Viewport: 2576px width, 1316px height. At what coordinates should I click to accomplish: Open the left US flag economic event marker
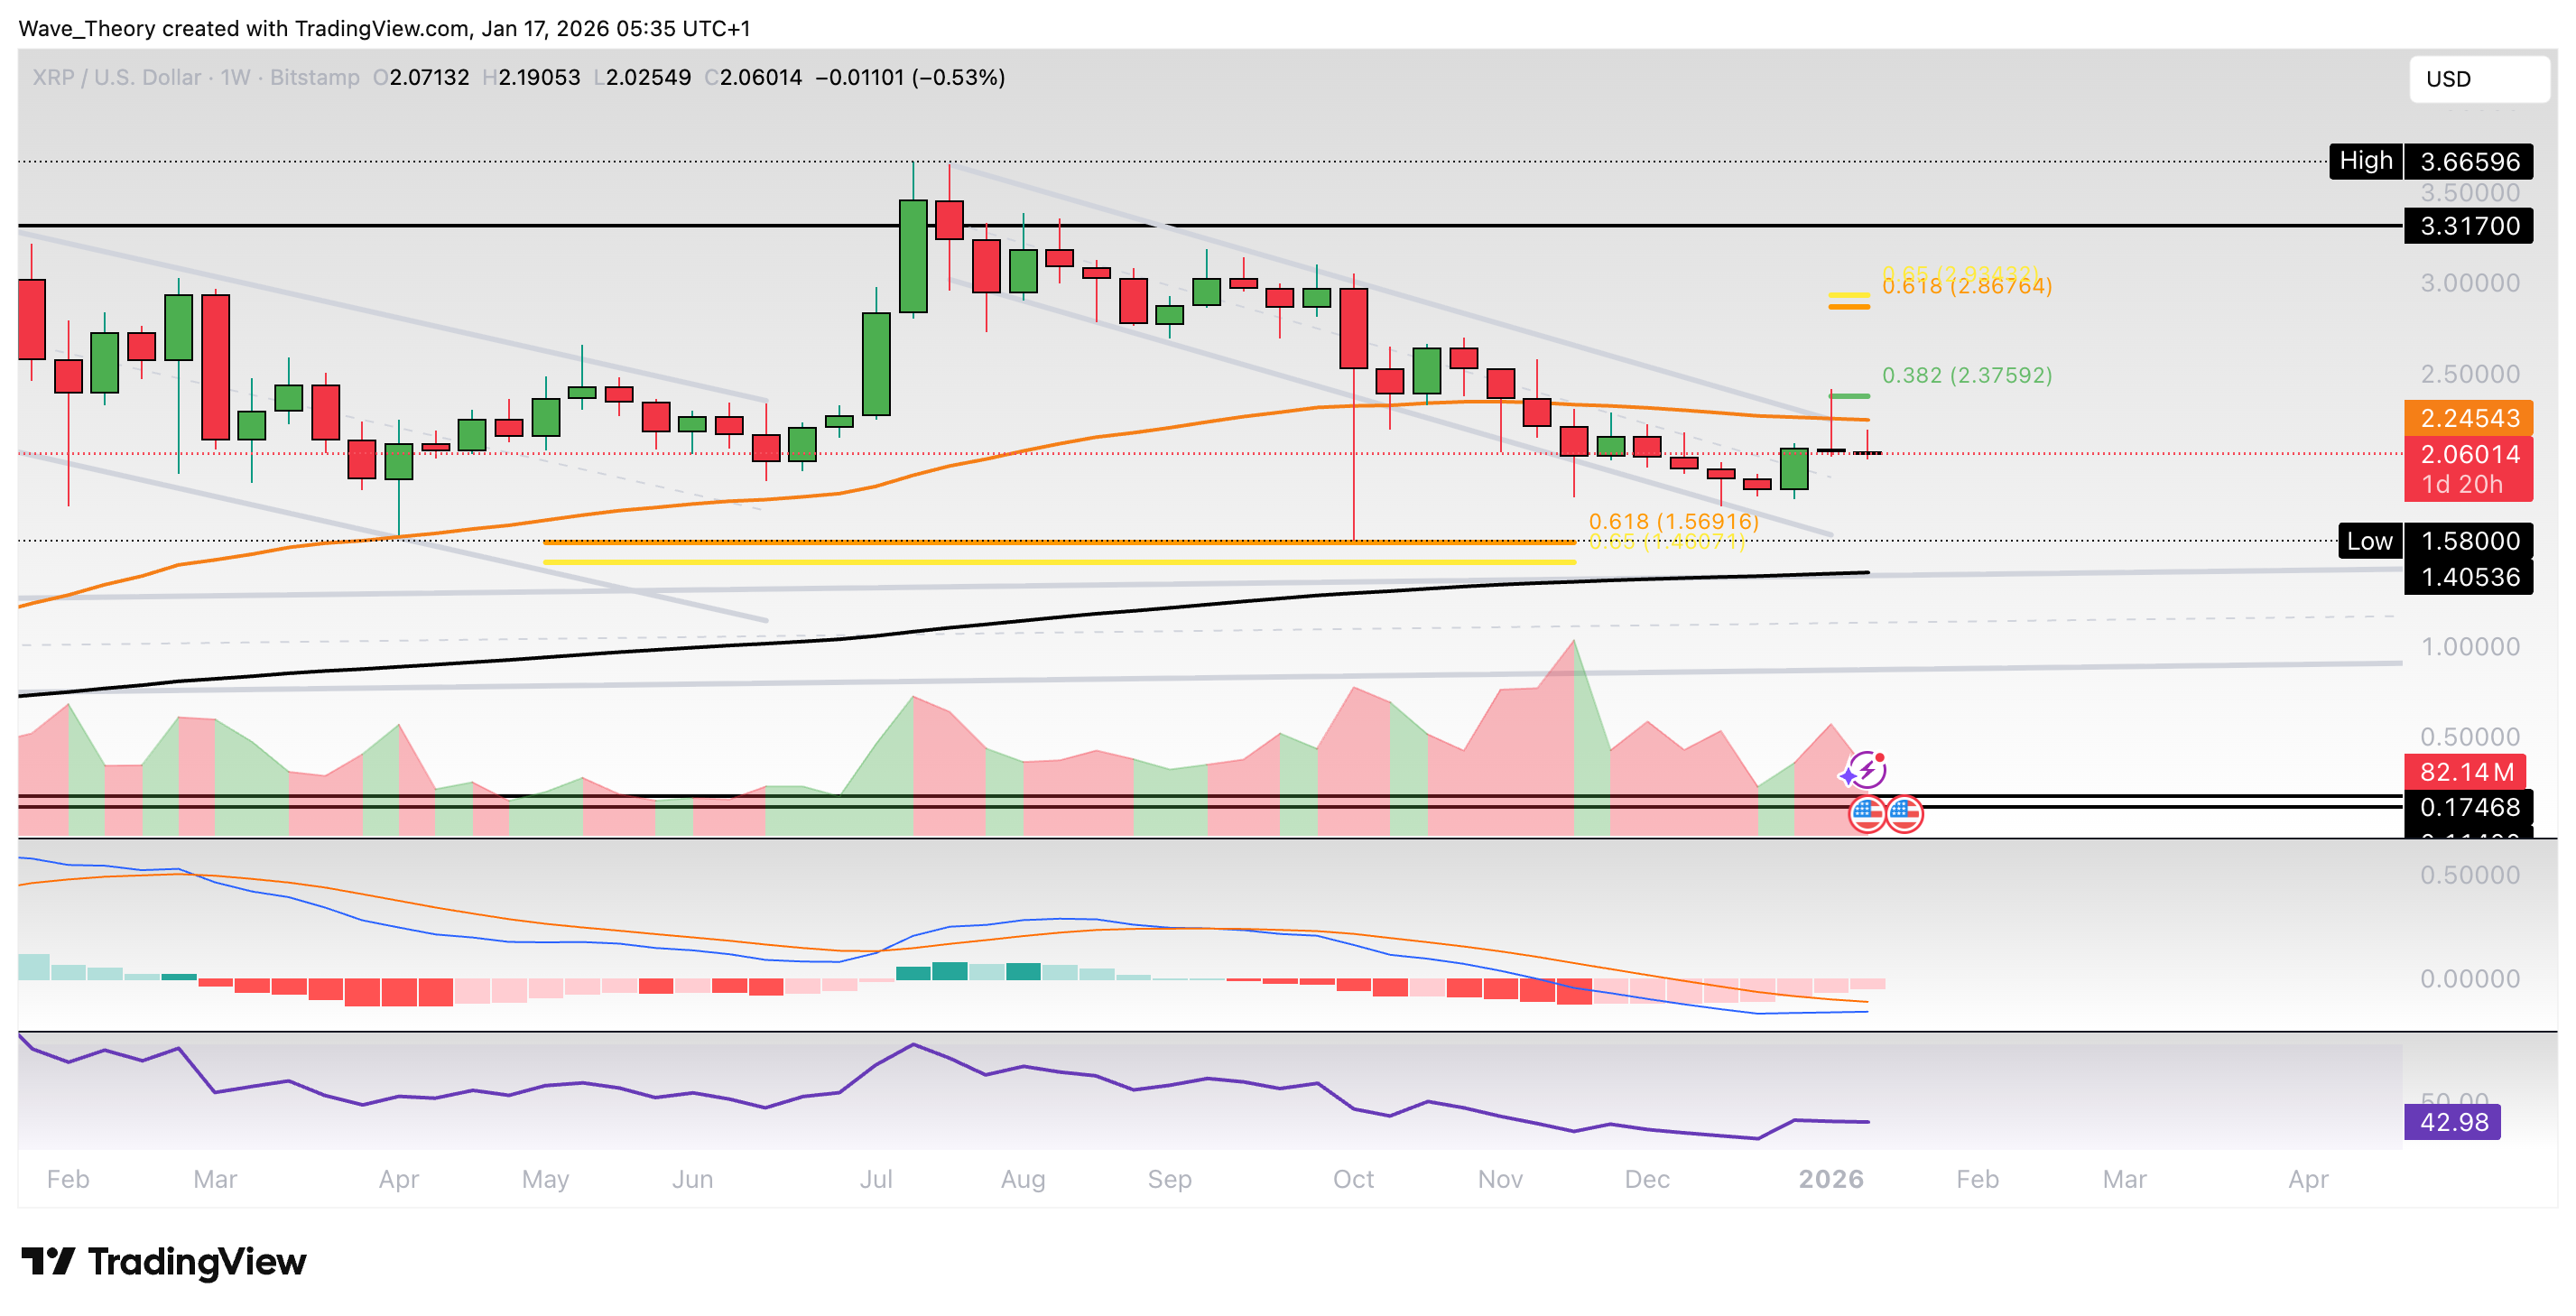(1866, 814)
